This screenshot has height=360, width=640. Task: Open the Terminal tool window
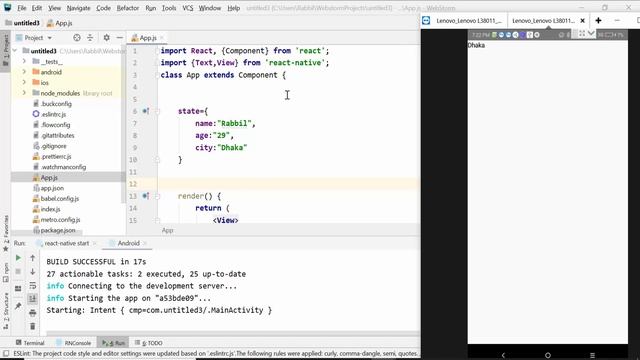pos(30,343)
